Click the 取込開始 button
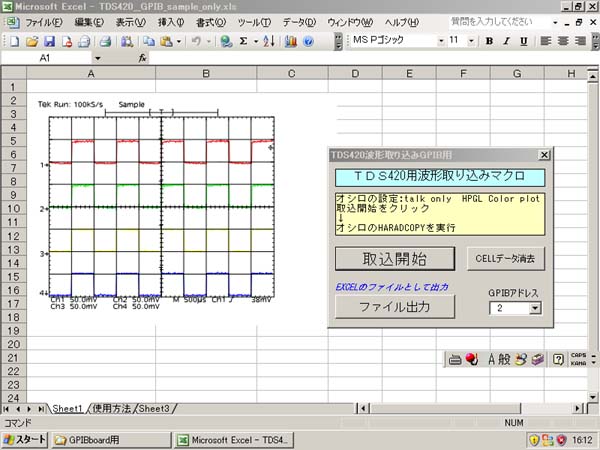 [x=395, y=259]
